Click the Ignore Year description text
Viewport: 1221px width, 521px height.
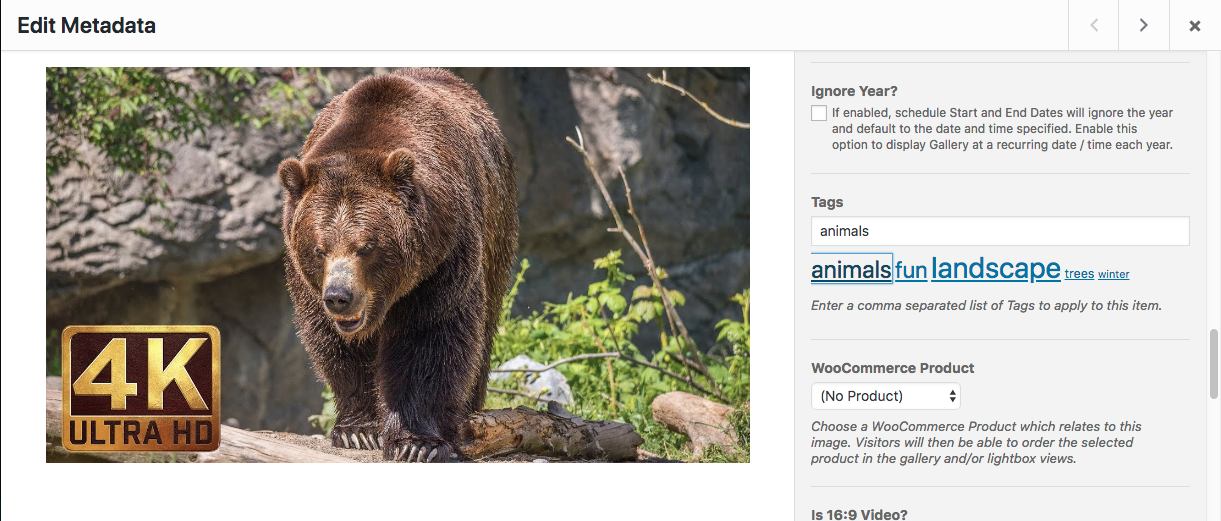1002,129
